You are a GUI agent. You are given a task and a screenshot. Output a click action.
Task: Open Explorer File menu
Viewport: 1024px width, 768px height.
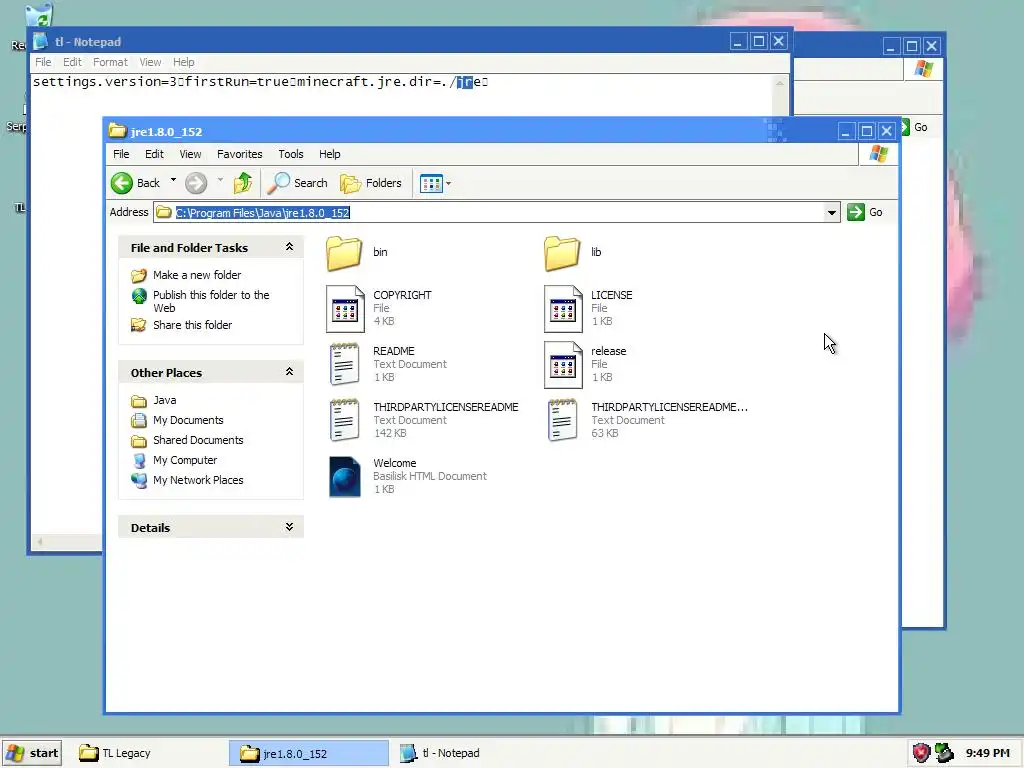121,154
